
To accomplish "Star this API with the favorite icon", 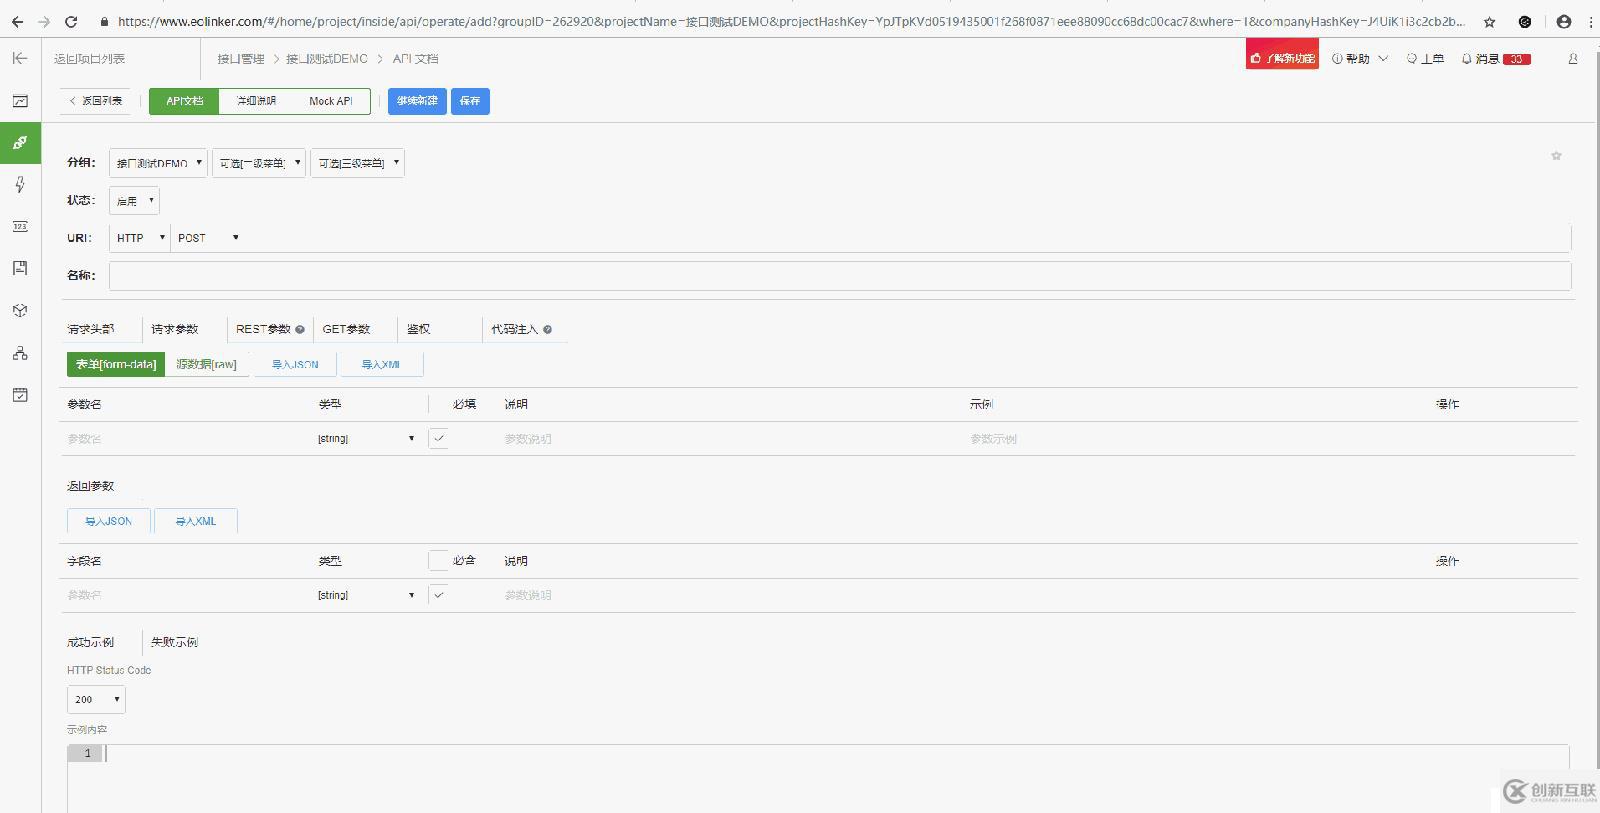I will [1556, 156].
